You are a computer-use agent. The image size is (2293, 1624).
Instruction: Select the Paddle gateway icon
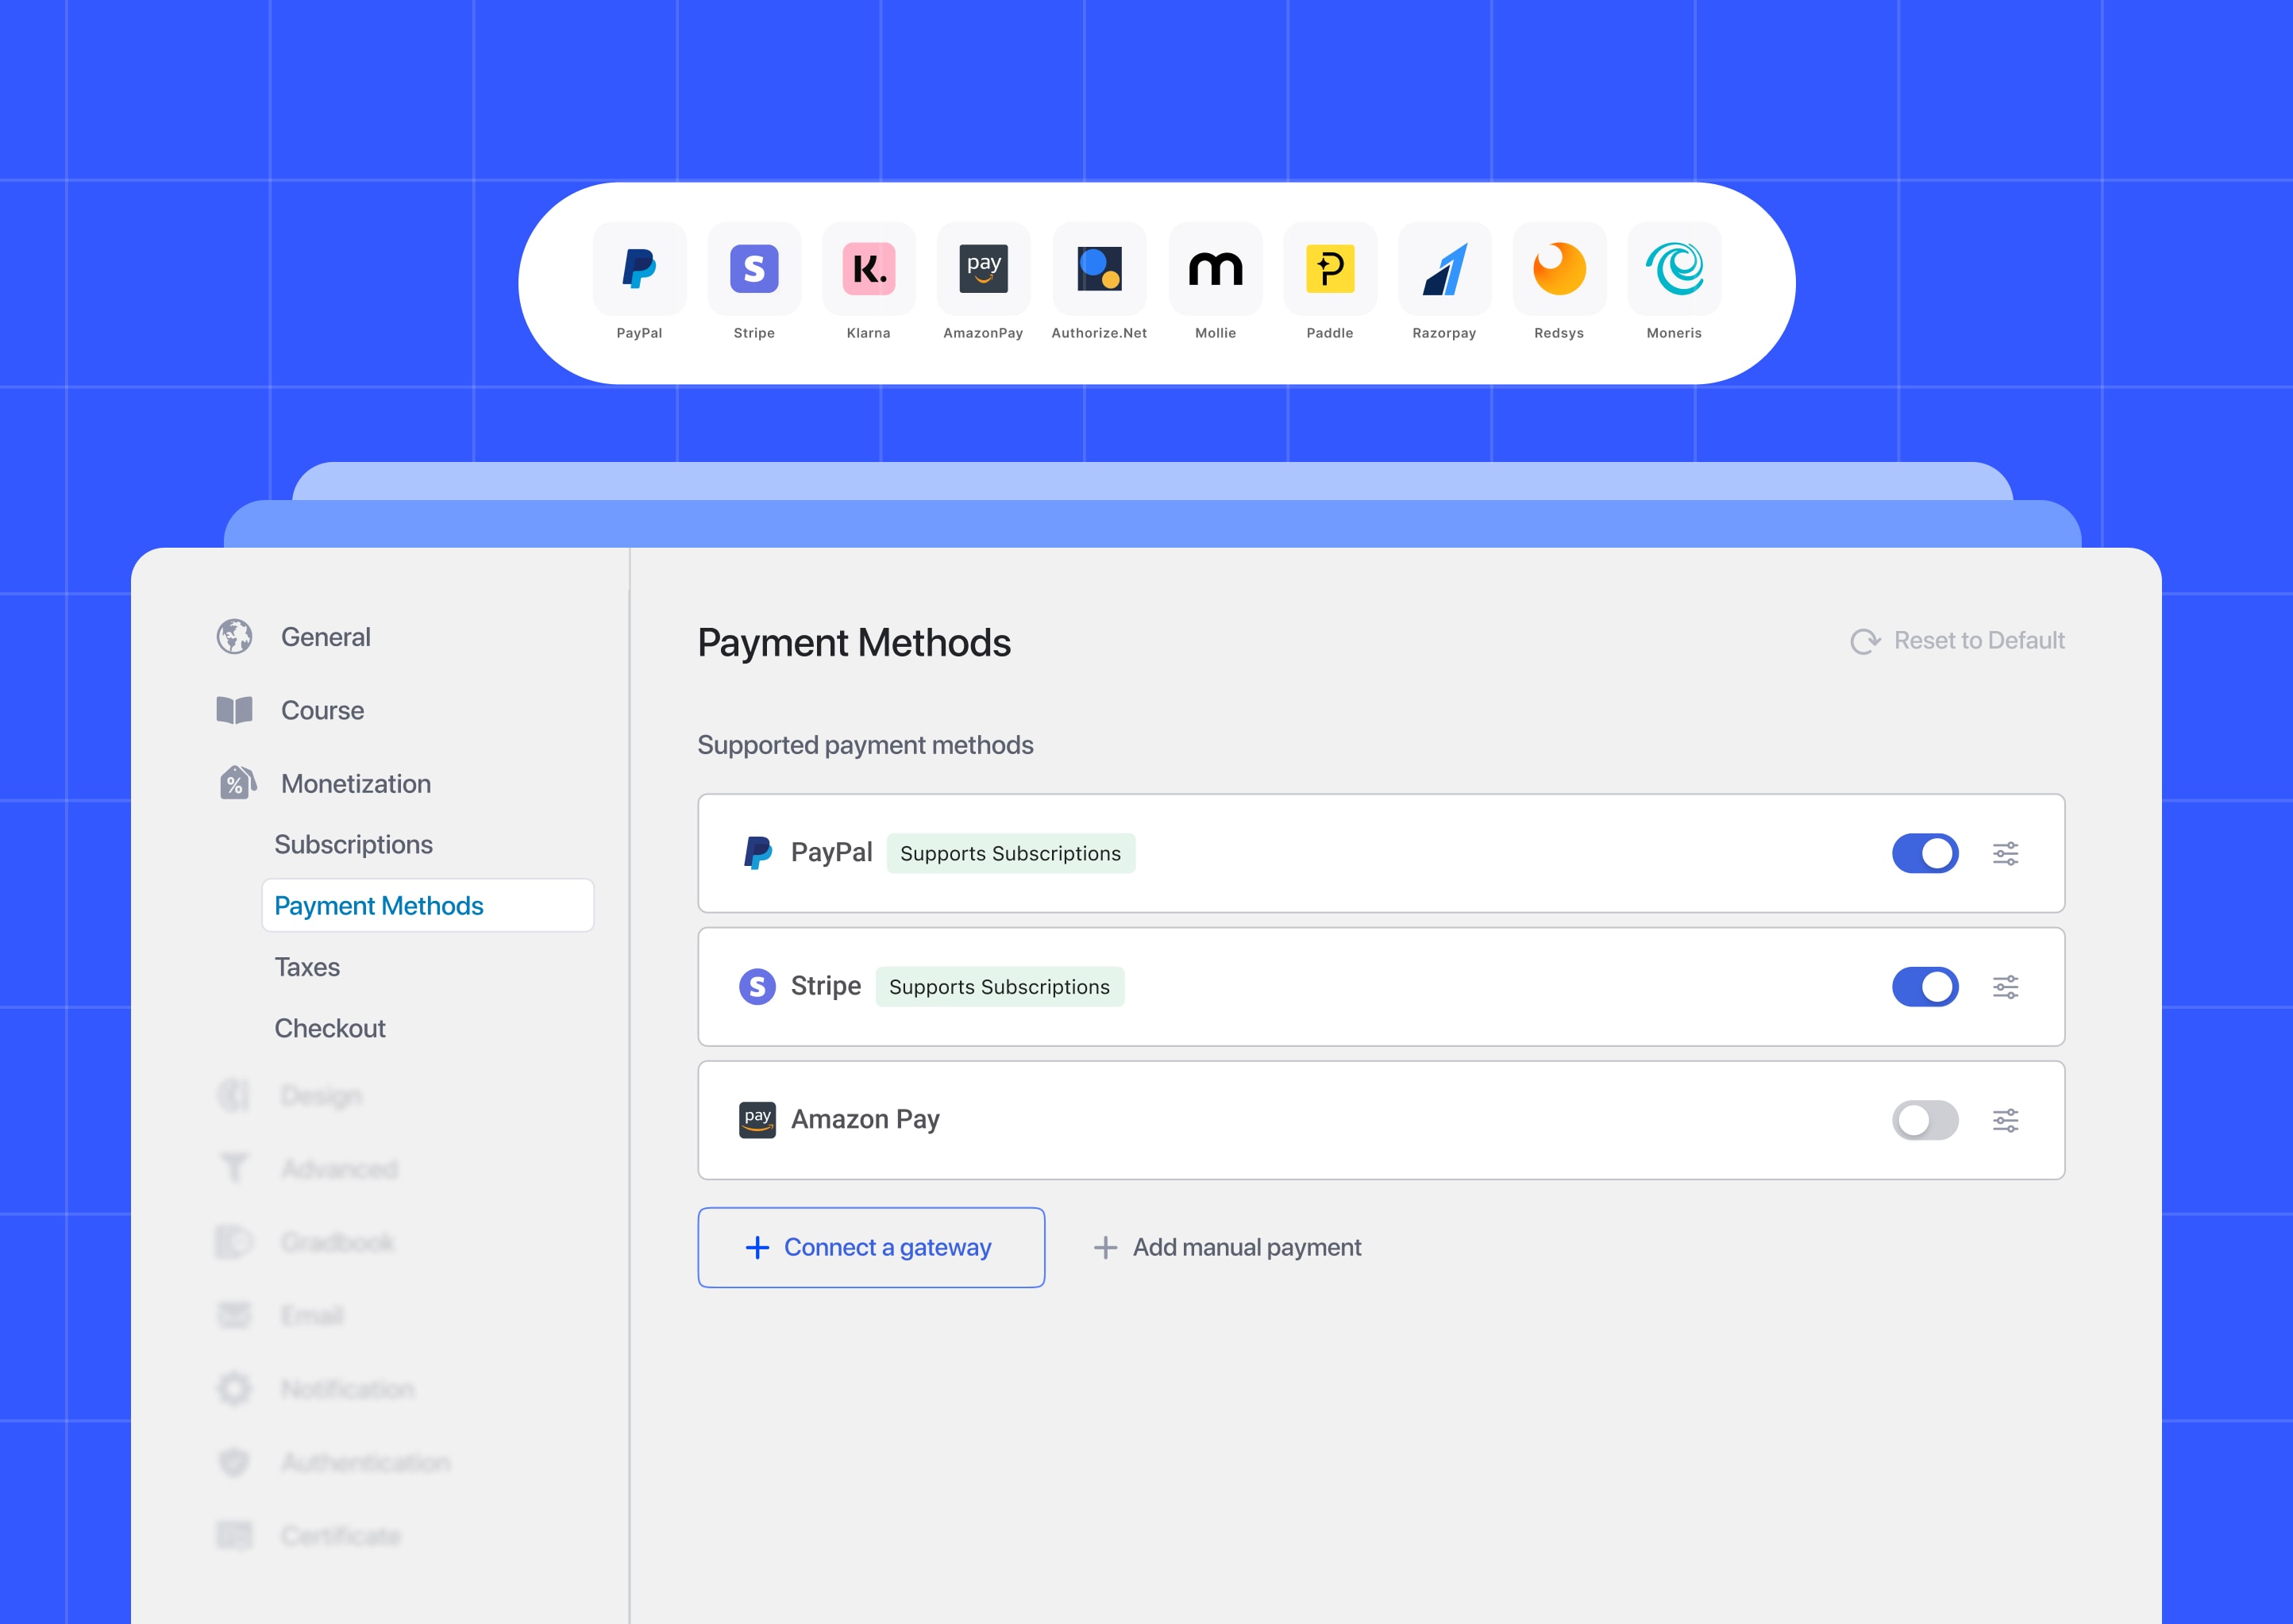coord(1330,268)
